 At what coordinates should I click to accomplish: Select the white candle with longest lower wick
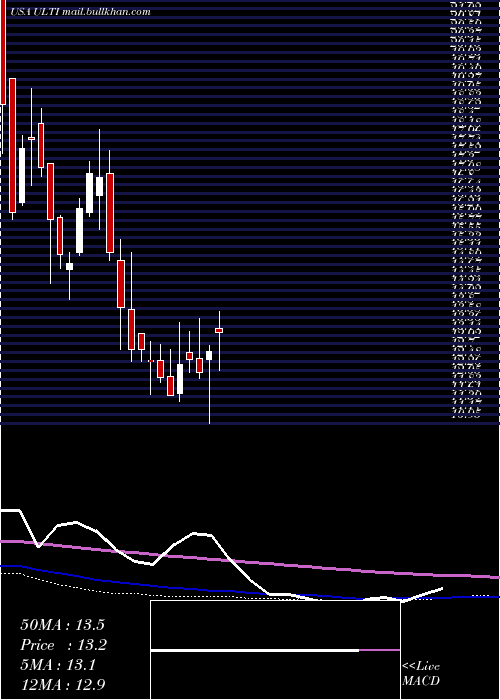click(209, 355)
